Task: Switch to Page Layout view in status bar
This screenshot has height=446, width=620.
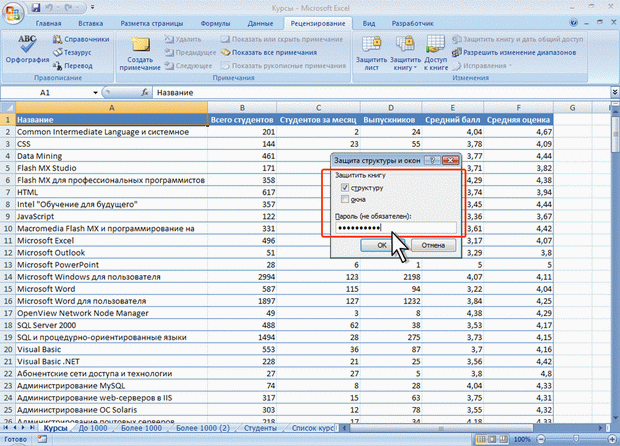Action: 492,439
